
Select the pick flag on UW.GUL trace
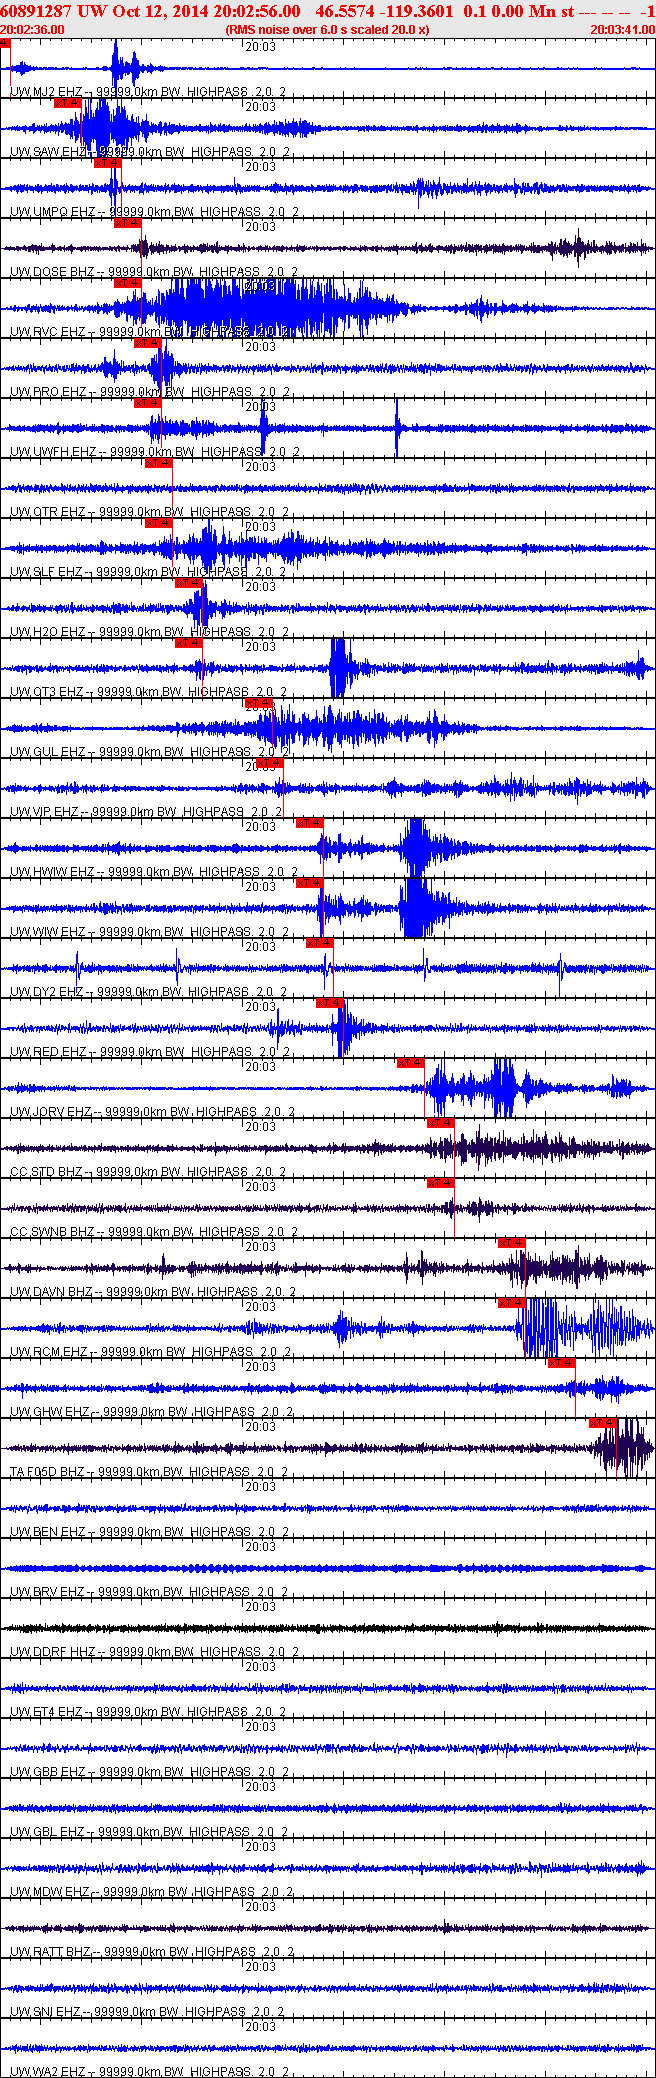259,703
